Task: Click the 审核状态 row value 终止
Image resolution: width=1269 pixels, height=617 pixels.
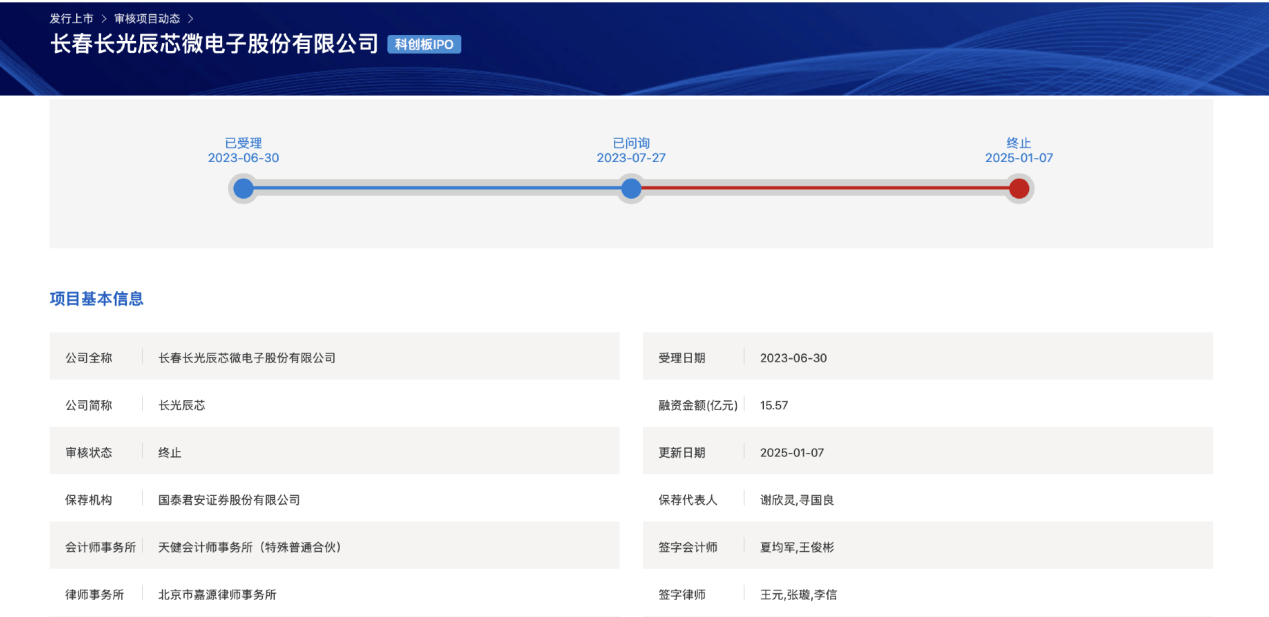Action: click(170, 453)
